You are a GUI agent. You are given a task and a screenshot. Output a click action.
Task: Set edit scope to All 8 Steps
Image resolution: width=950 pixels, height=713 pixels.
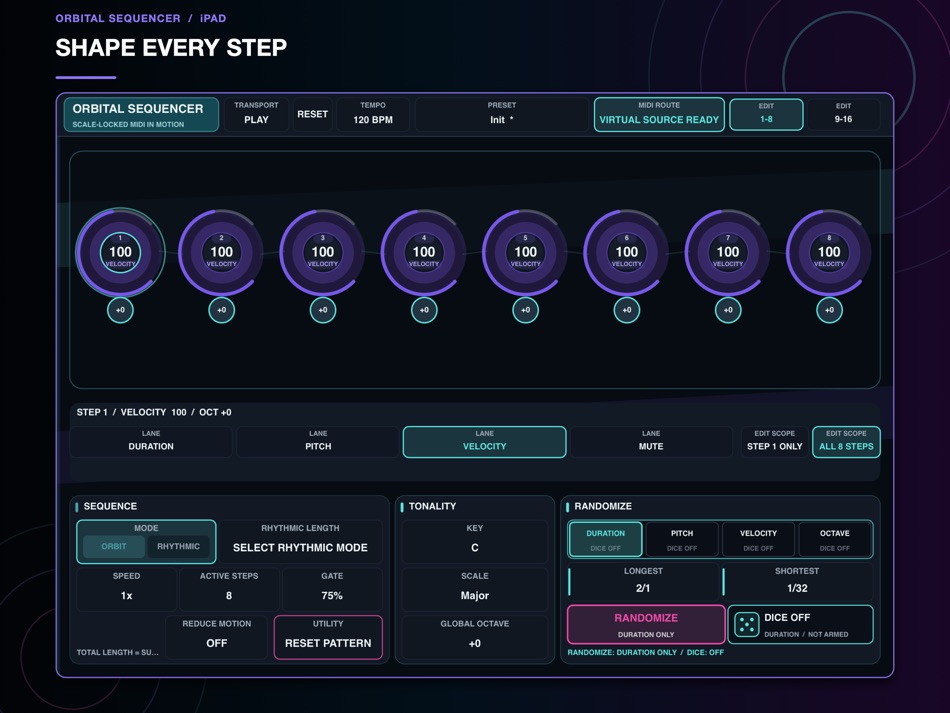(x=846, y=442)
